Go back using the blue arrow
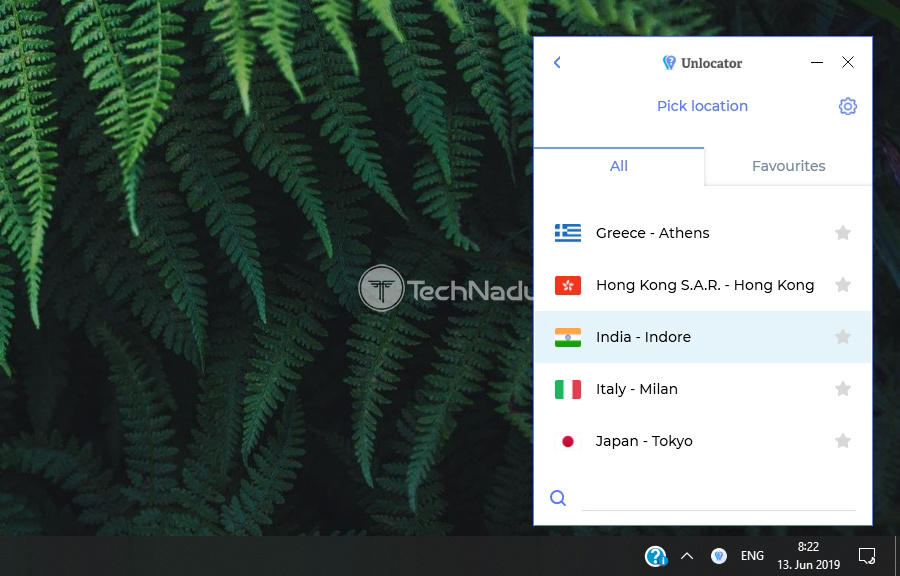The width and height of the screenshot is (900, 576). pos(557,63)
